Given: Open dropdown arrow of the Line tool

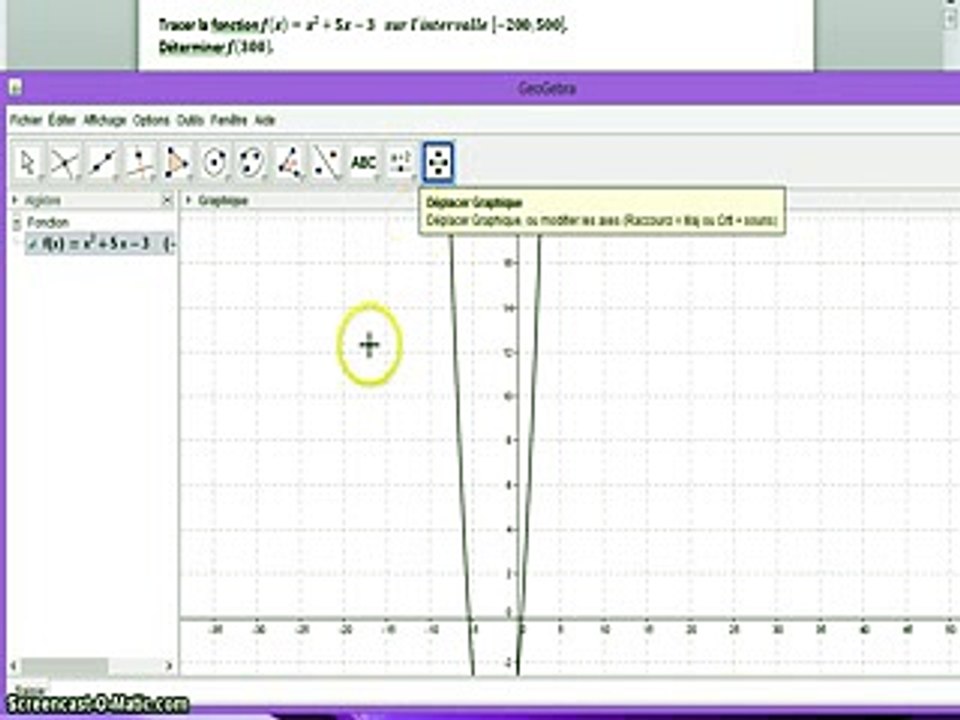Looking at the screenshot, I should click(x=116, y=178).
